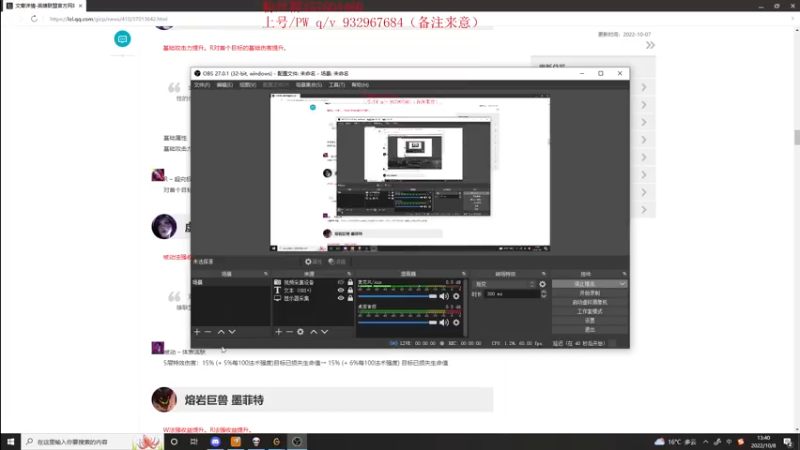
Task: Pop out the Scene Transitions dock panel
Action: coord(543,274)
